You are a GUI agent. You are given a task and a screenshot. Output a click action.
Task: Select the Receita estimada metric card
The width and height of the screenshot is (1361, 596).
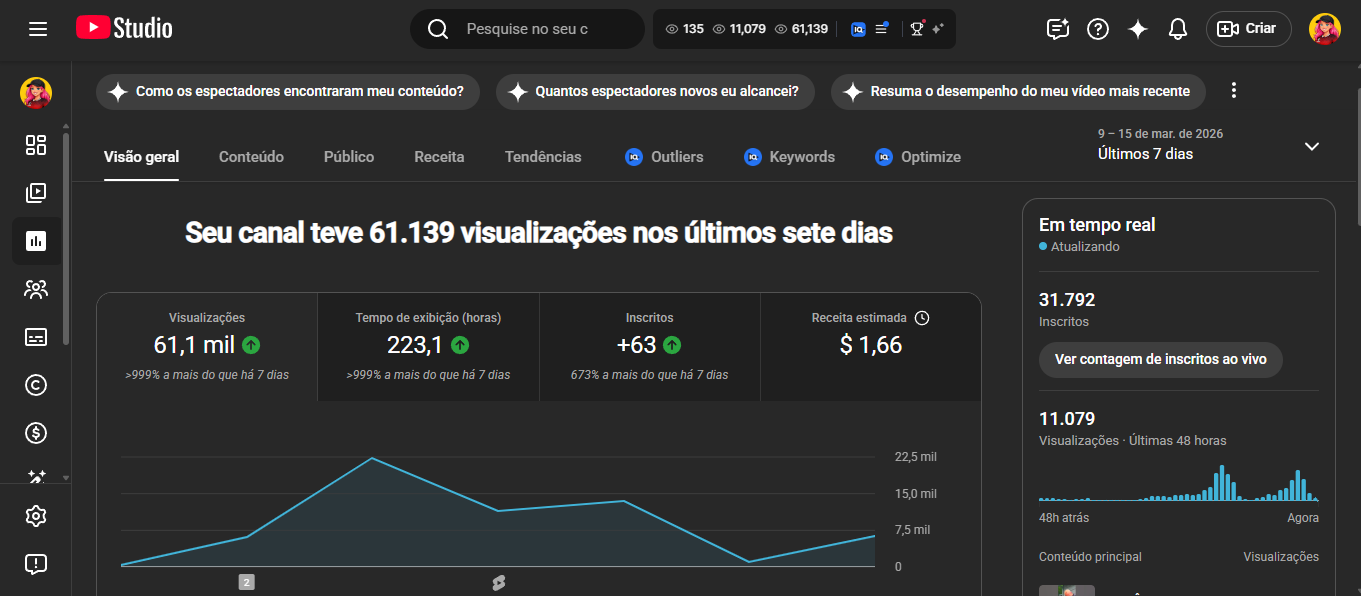pyautogui.click(x=871, y=347)
